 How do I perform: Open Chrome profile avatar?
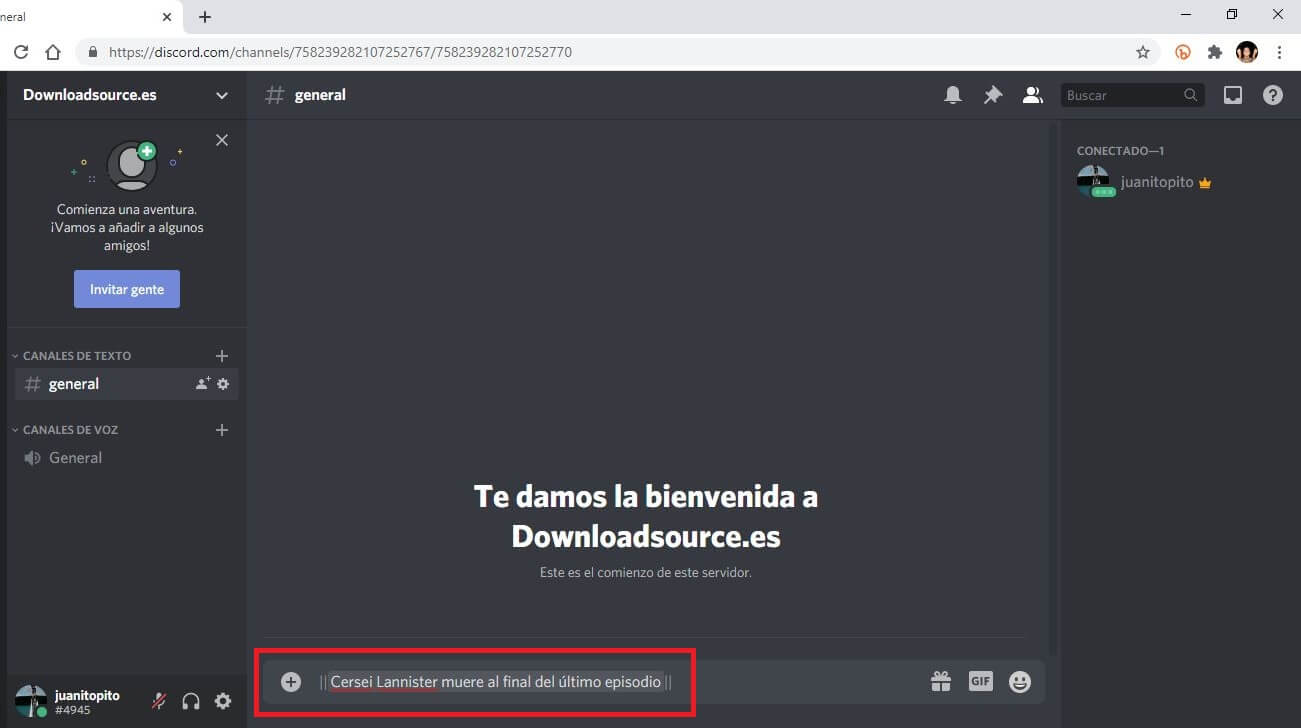[x=1246, y=52]
